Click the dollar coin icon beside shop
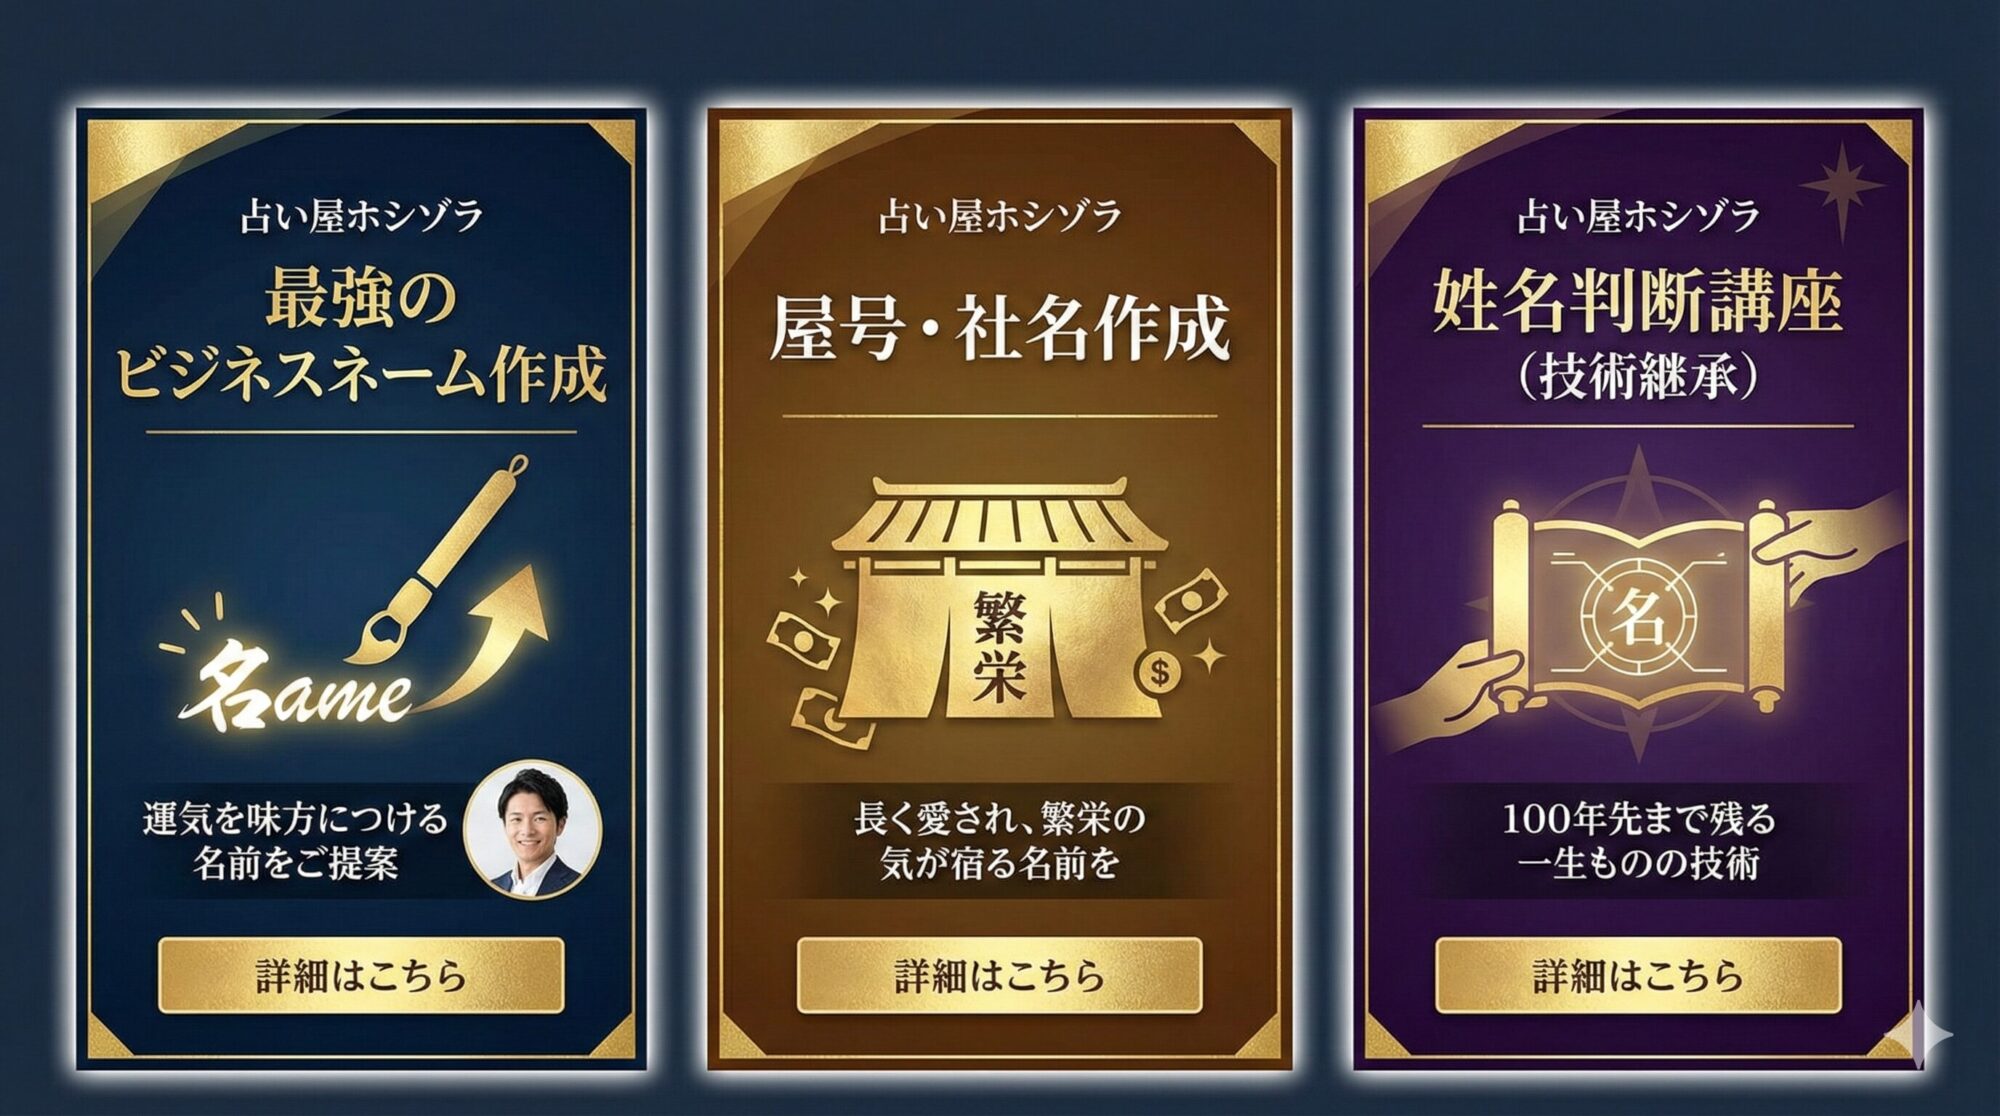Viewport: 2000px width, 1116px height. click(x=1159, y=671)
